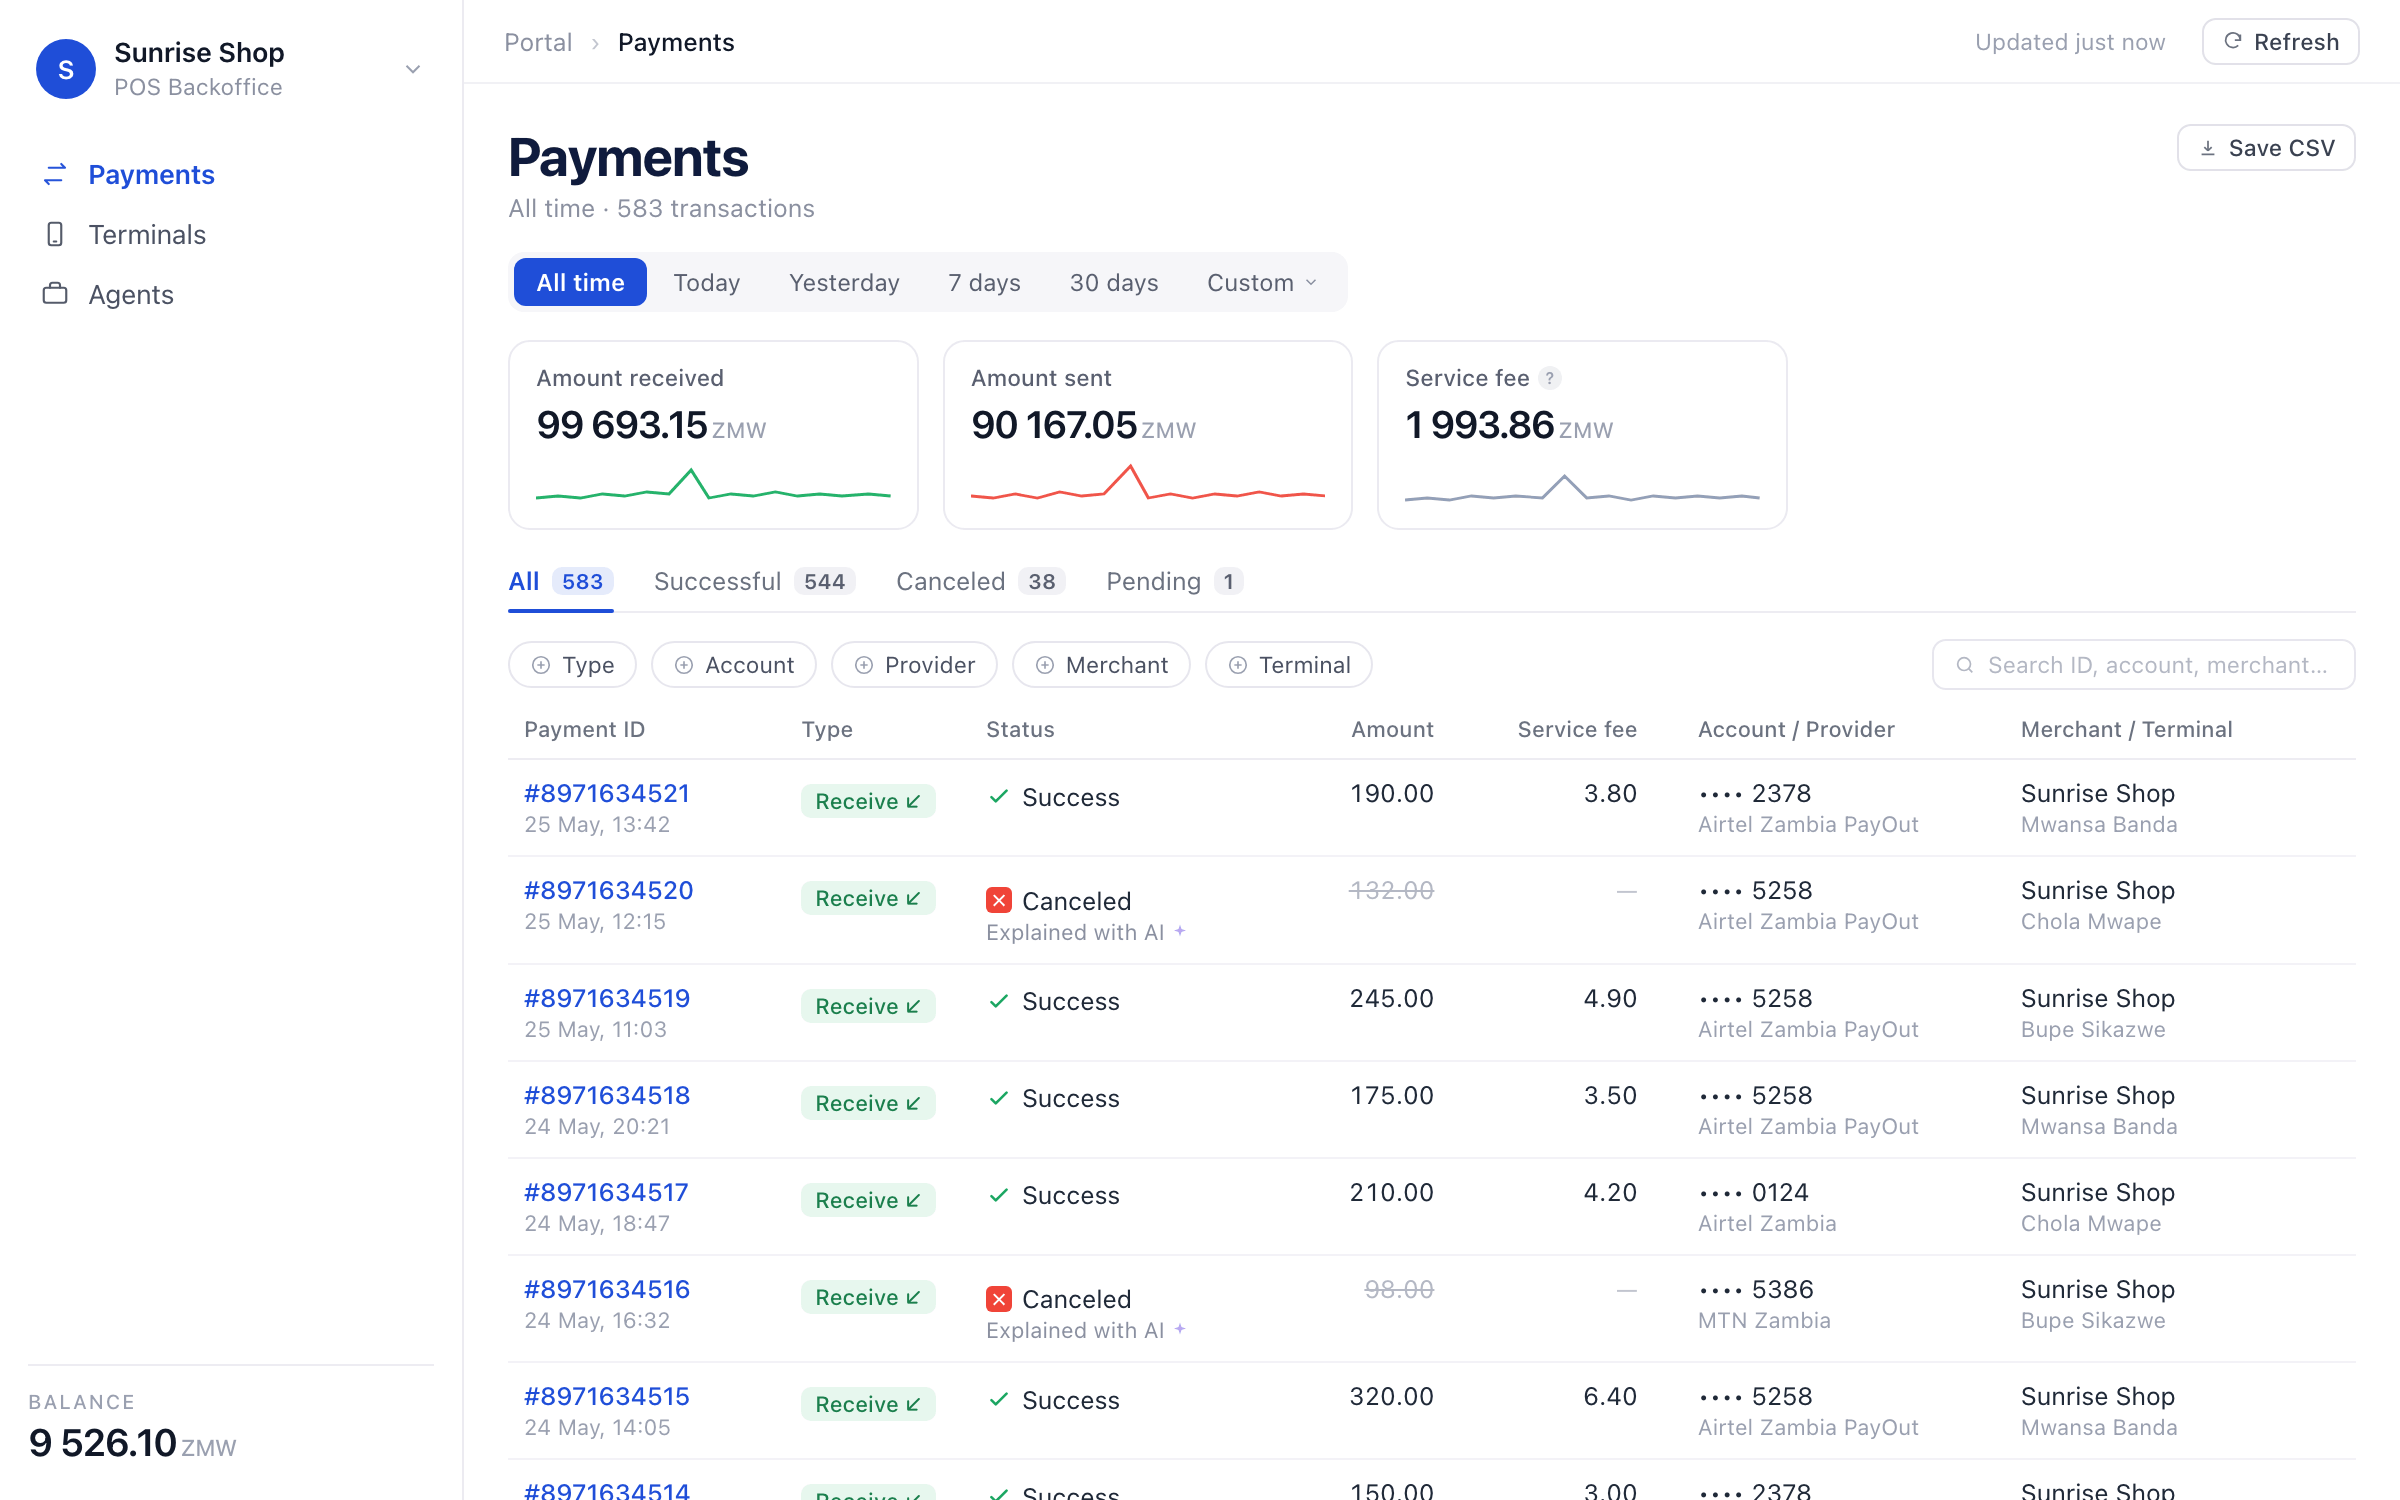
Task: Switch to the All 583 tab
Action: (560, 582)
